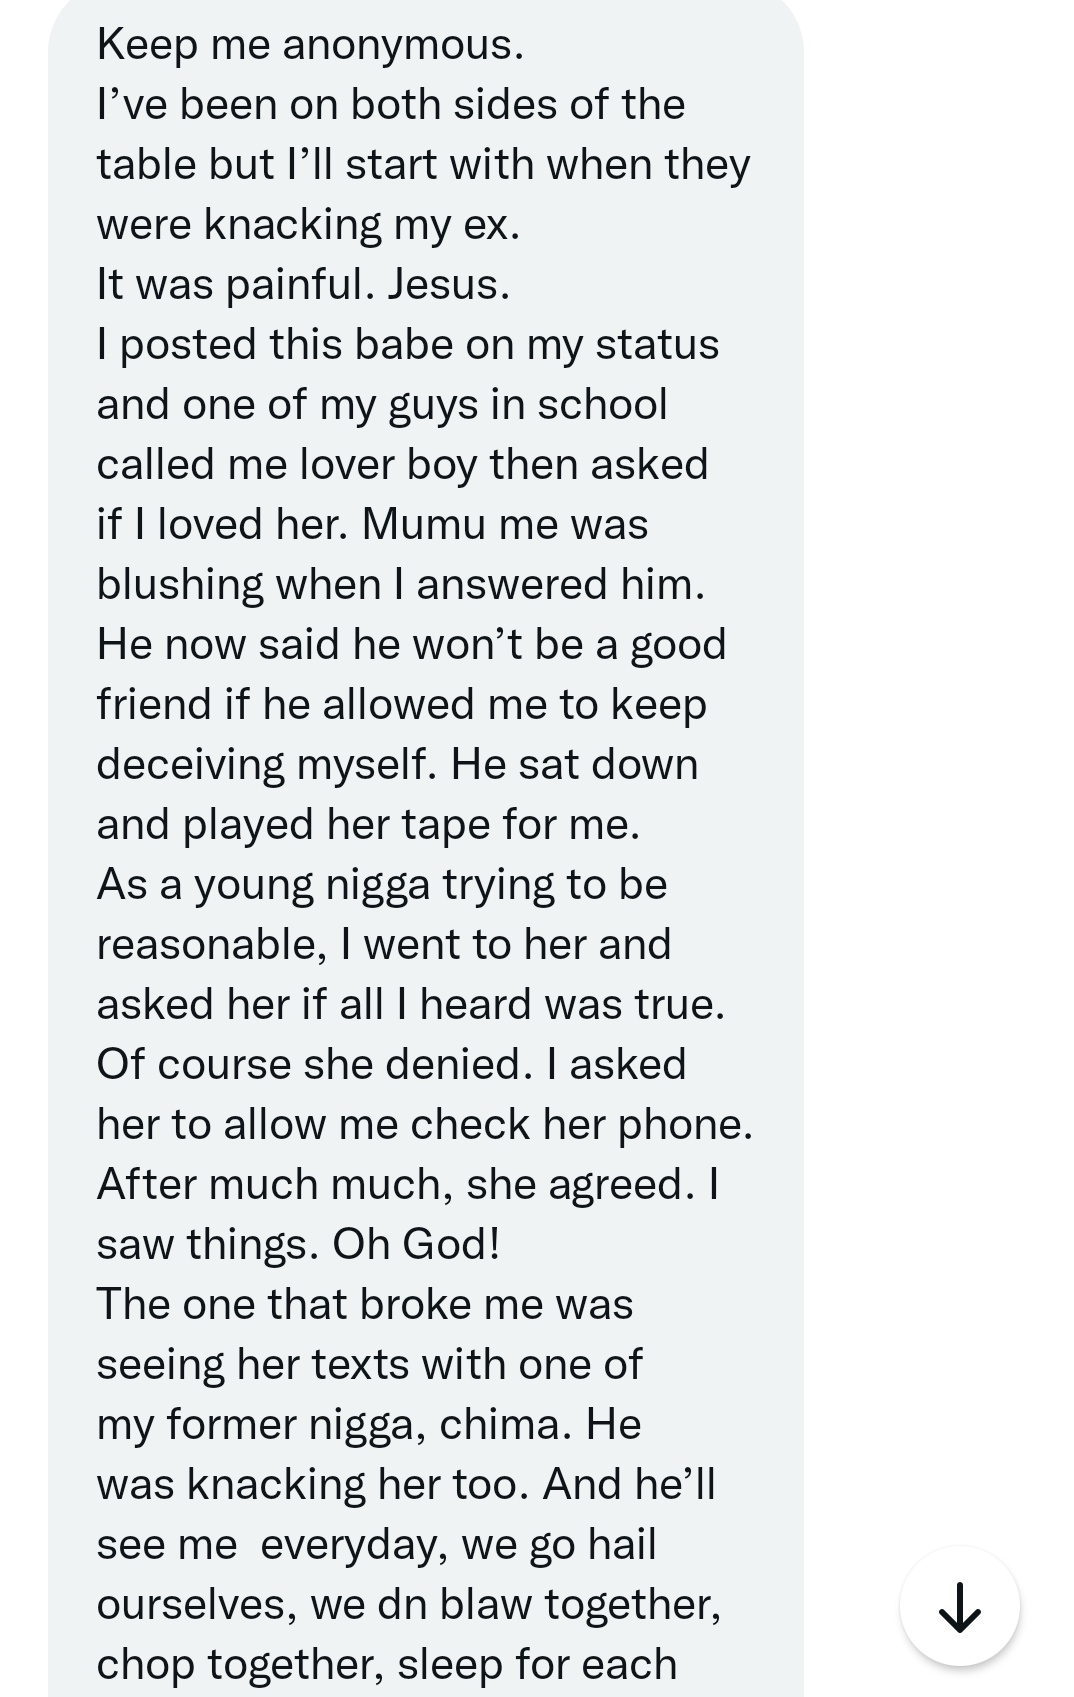Click 'chop together, sleep for each' line
This screenshot has width=1074, height=1697.
[387, 1665]
